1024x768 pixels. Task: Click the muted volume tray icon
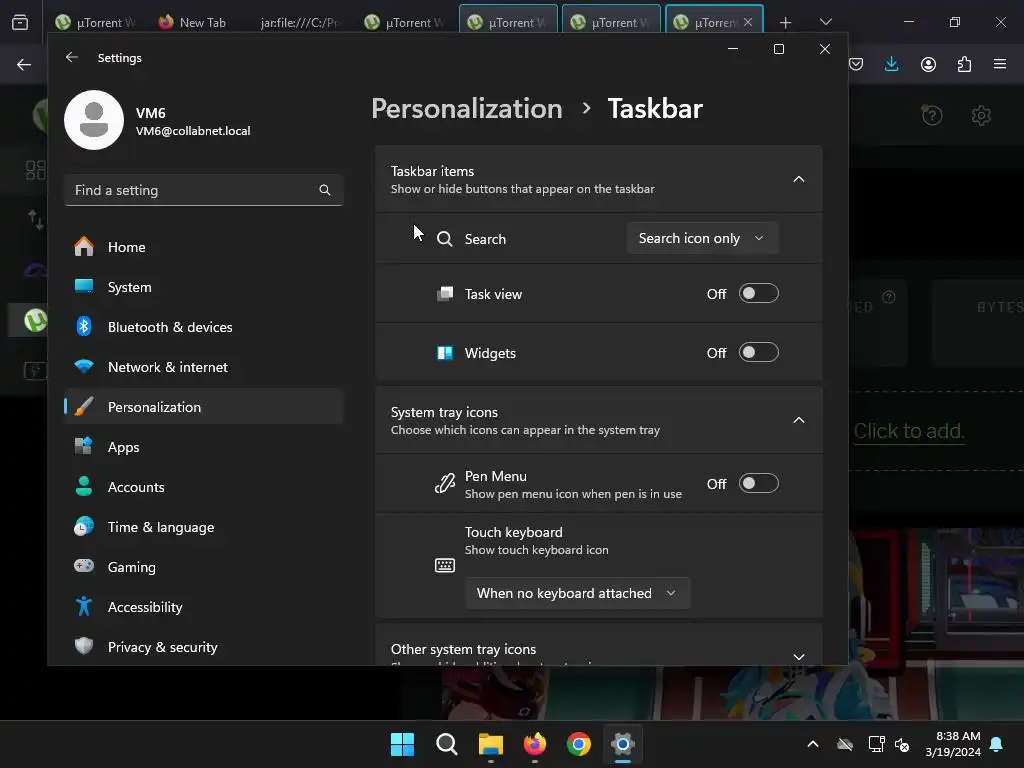[x=902, y=744]
